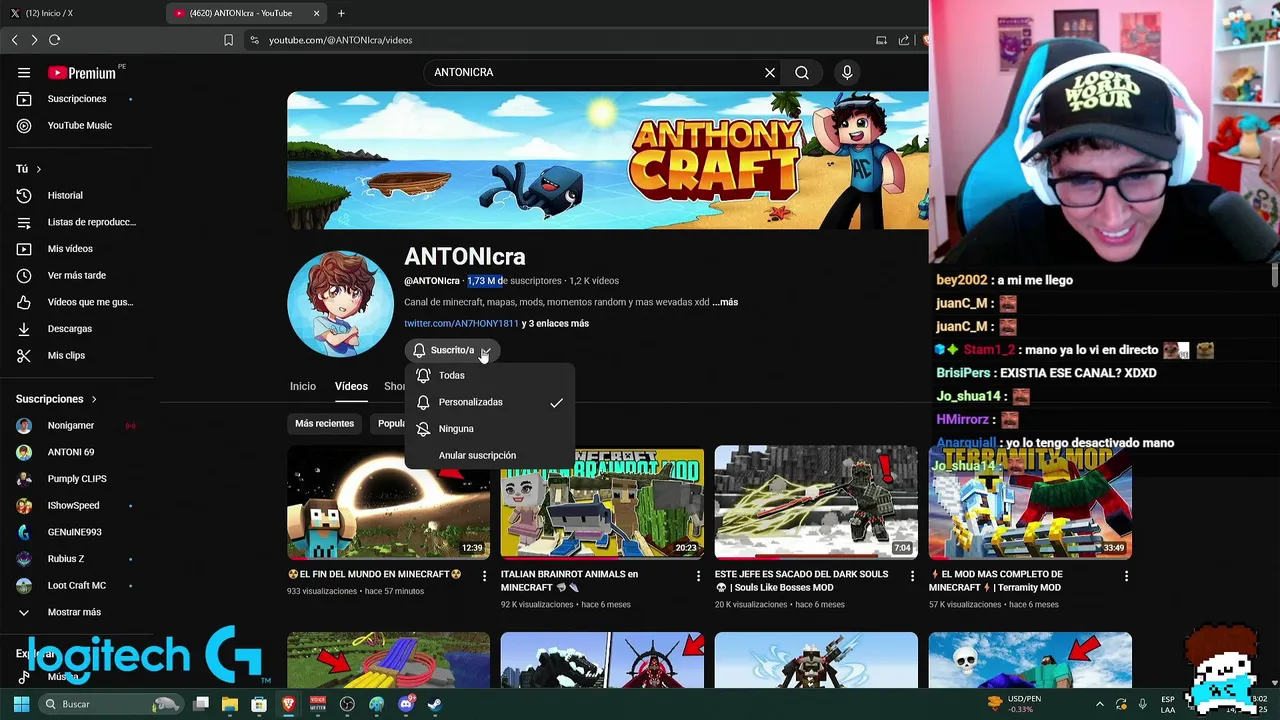
Task: Play ITALIAN BRAINROT ANIMALS video thumbnail
Action: (x=602, y=503)
